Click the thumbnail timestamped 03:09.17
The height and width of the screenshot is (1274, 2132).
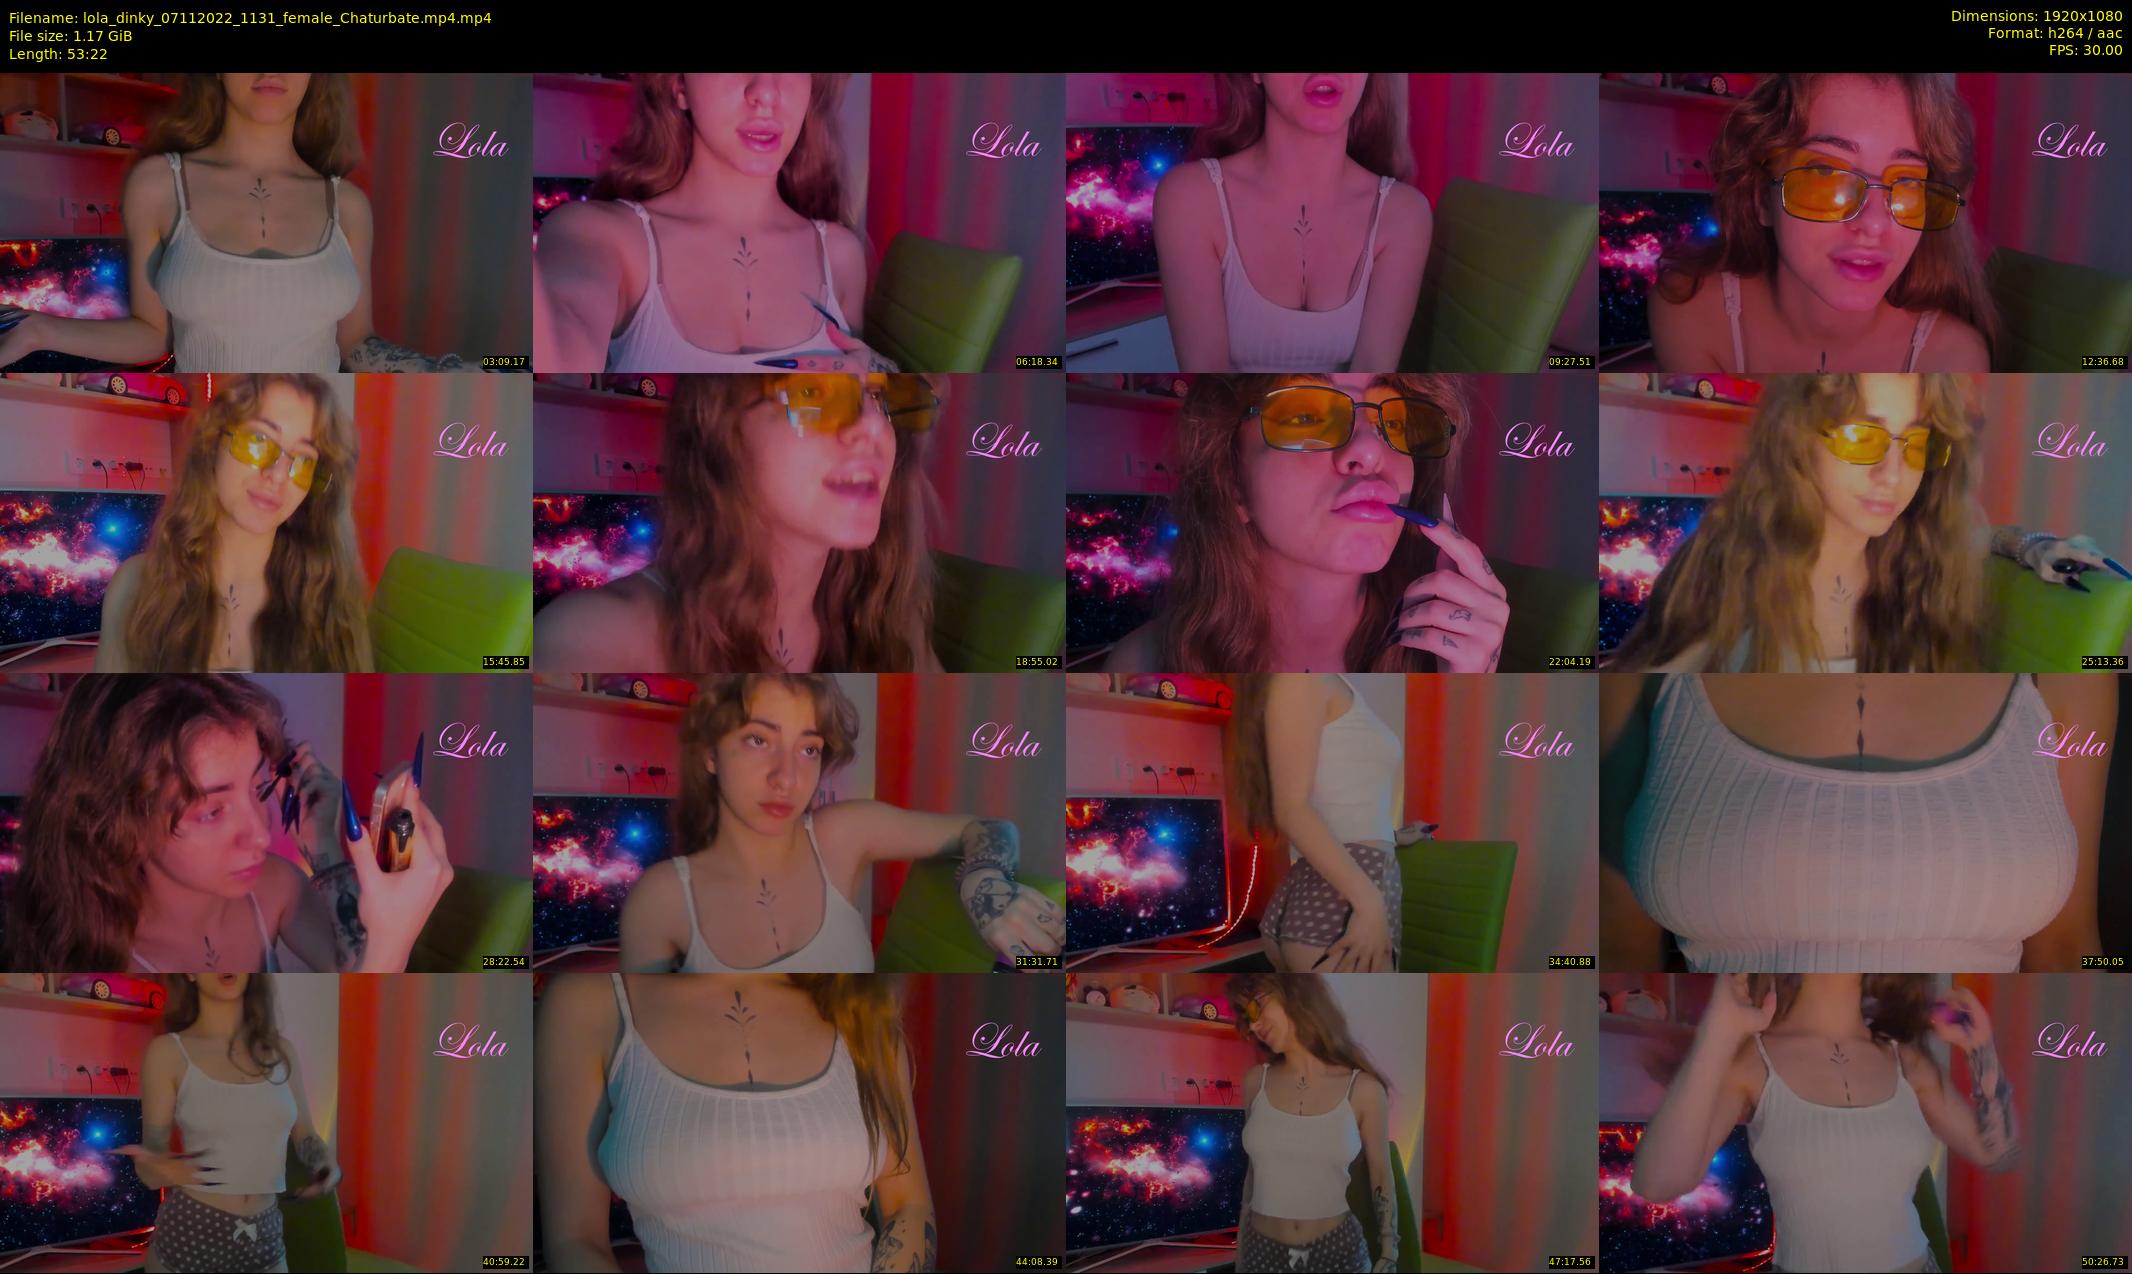coord(266,222)
